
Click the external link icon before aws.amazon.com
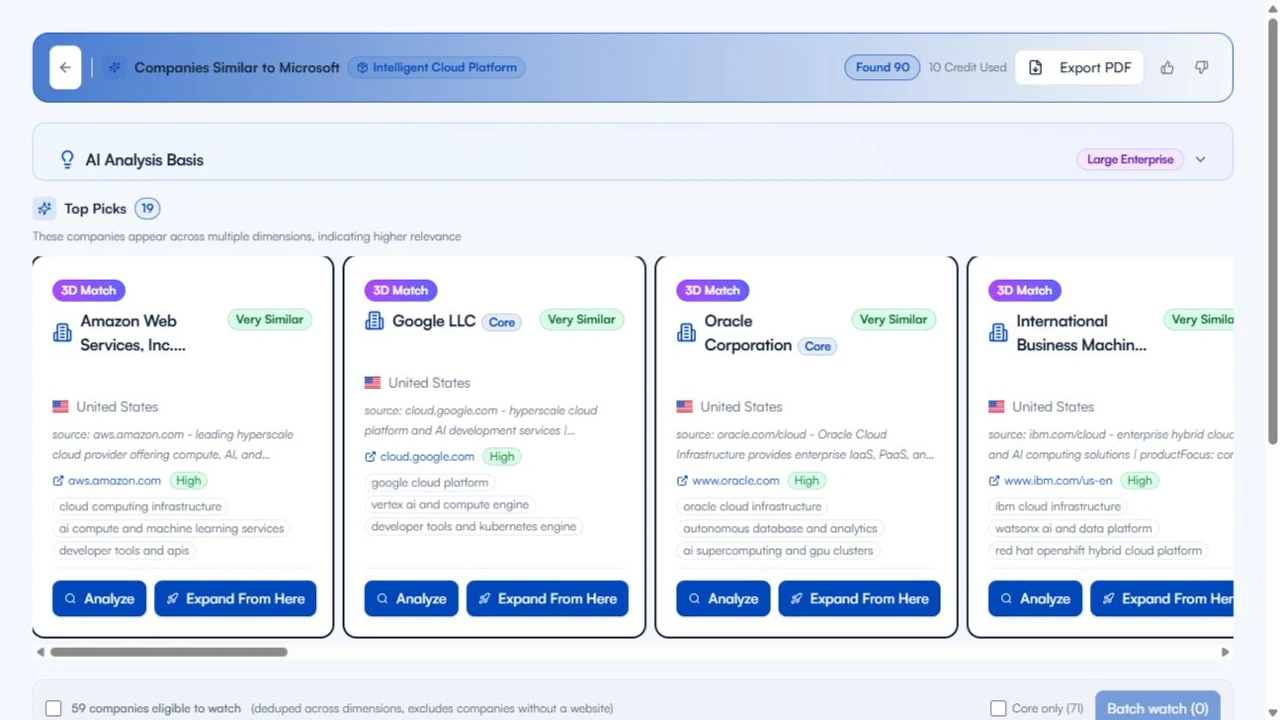tap(58, 481)
